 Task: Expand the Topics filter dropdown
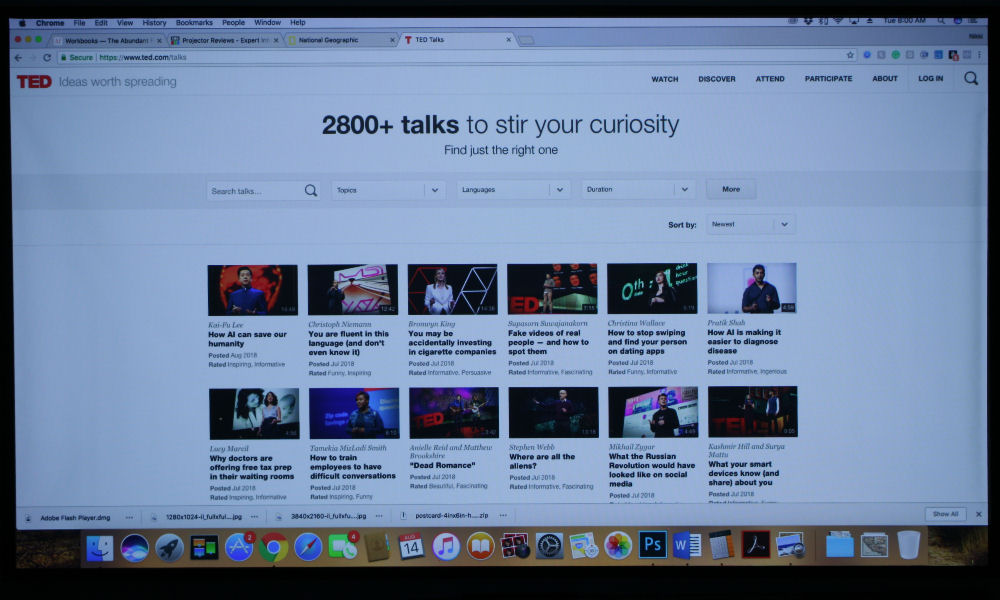point(388,190)
